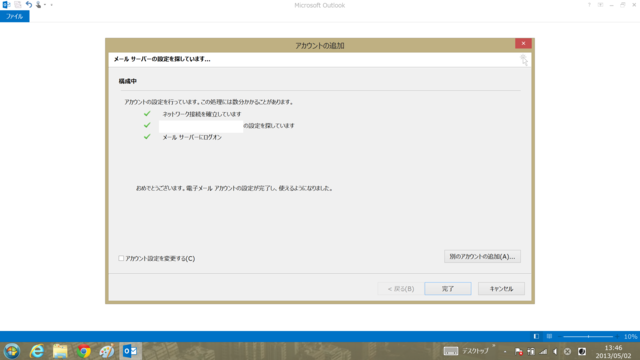
Task: Click メール サーバーにログオン status line
Action: click(x=192, y=137)
